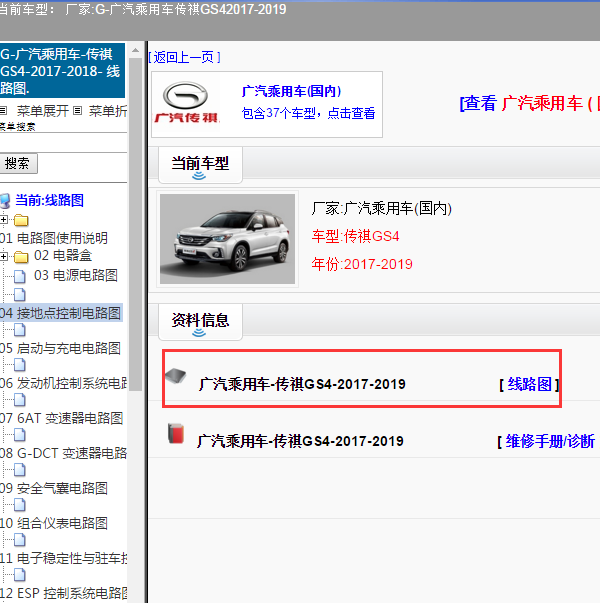Viewport: 600px width, 603px height.
Task: Click the folder icon beside 02 电器盒
Action: pos(22,256)
